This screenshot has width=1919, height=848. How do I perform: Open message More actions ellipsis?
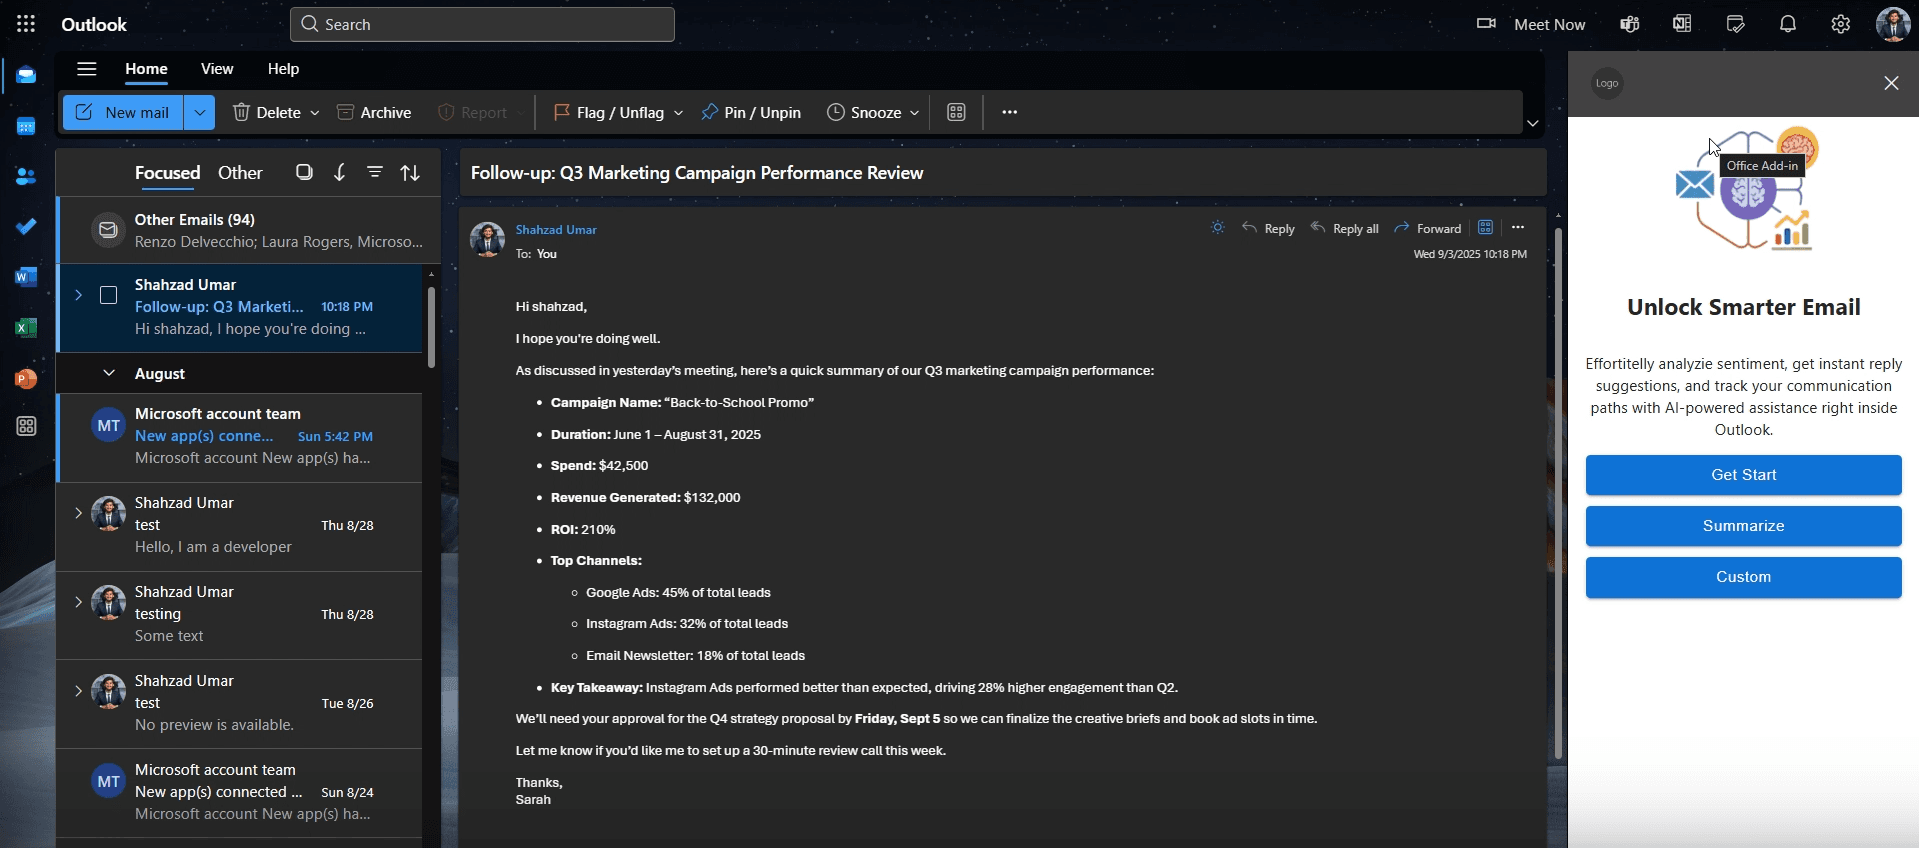[1518, 228]
